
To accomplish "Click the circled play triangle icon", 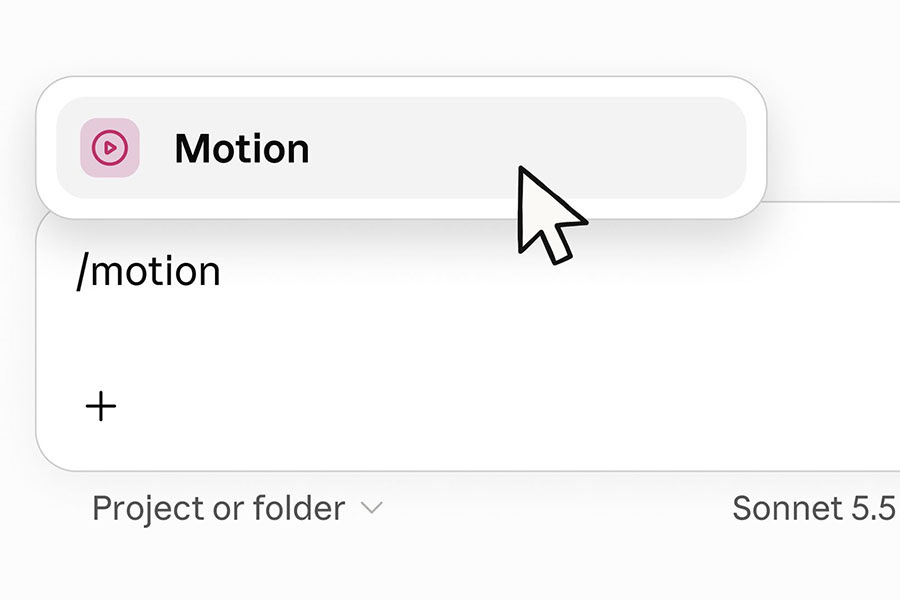I will pyautogui.click(x=110, y=148).
